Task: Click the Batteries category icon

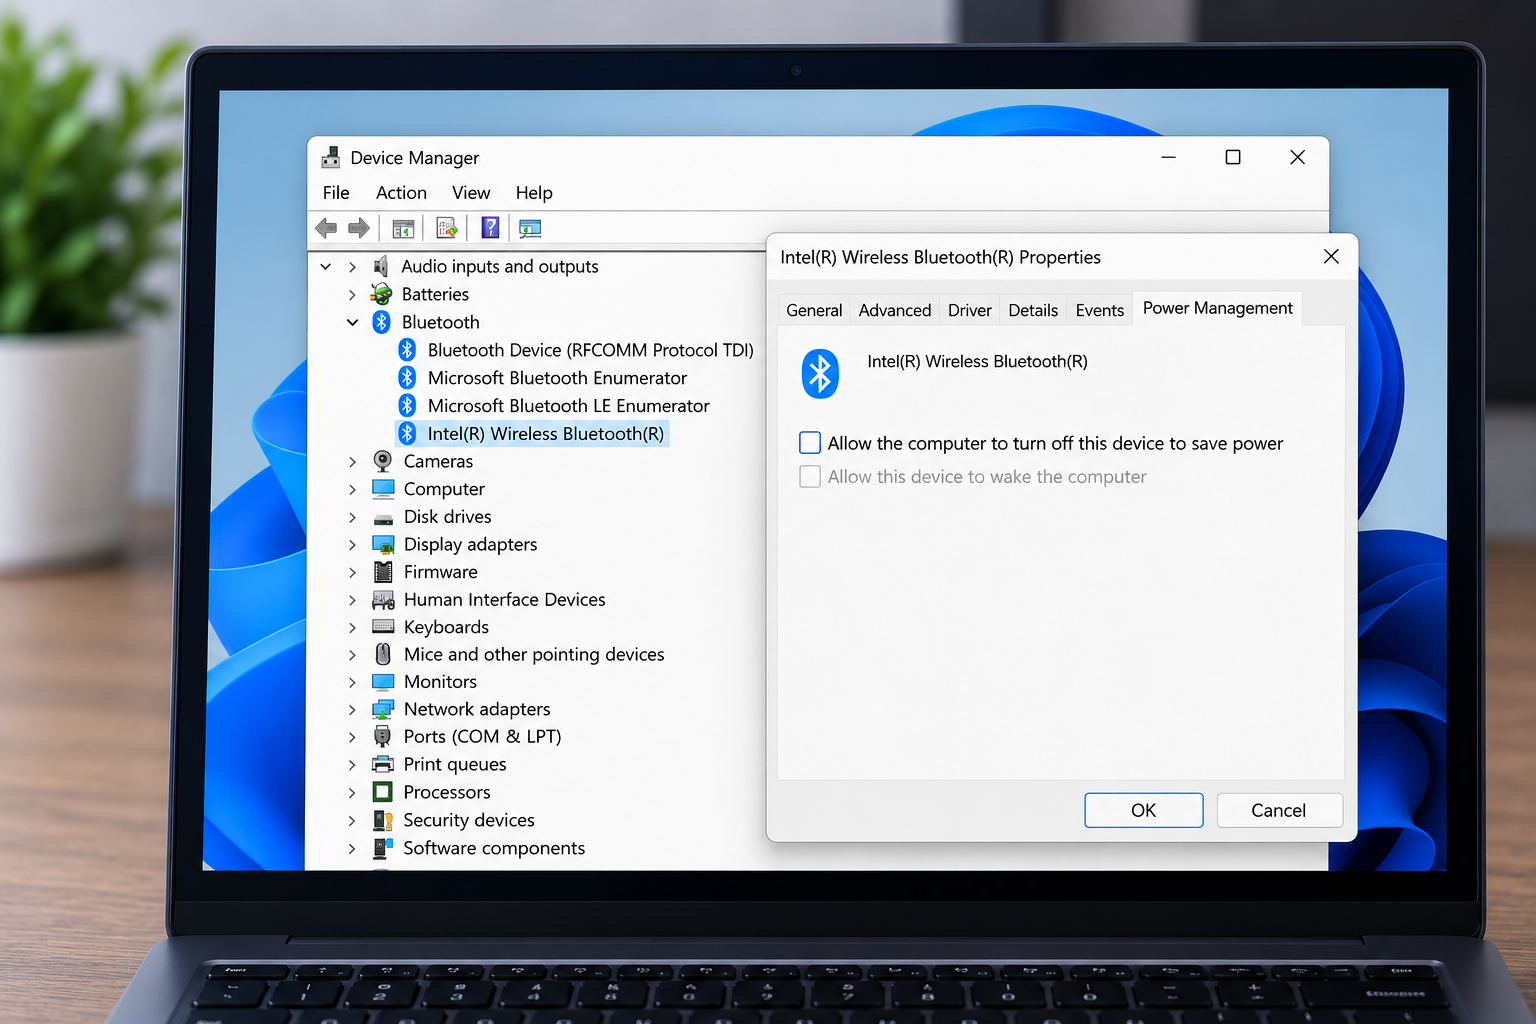Action: [x=382, y=294]
